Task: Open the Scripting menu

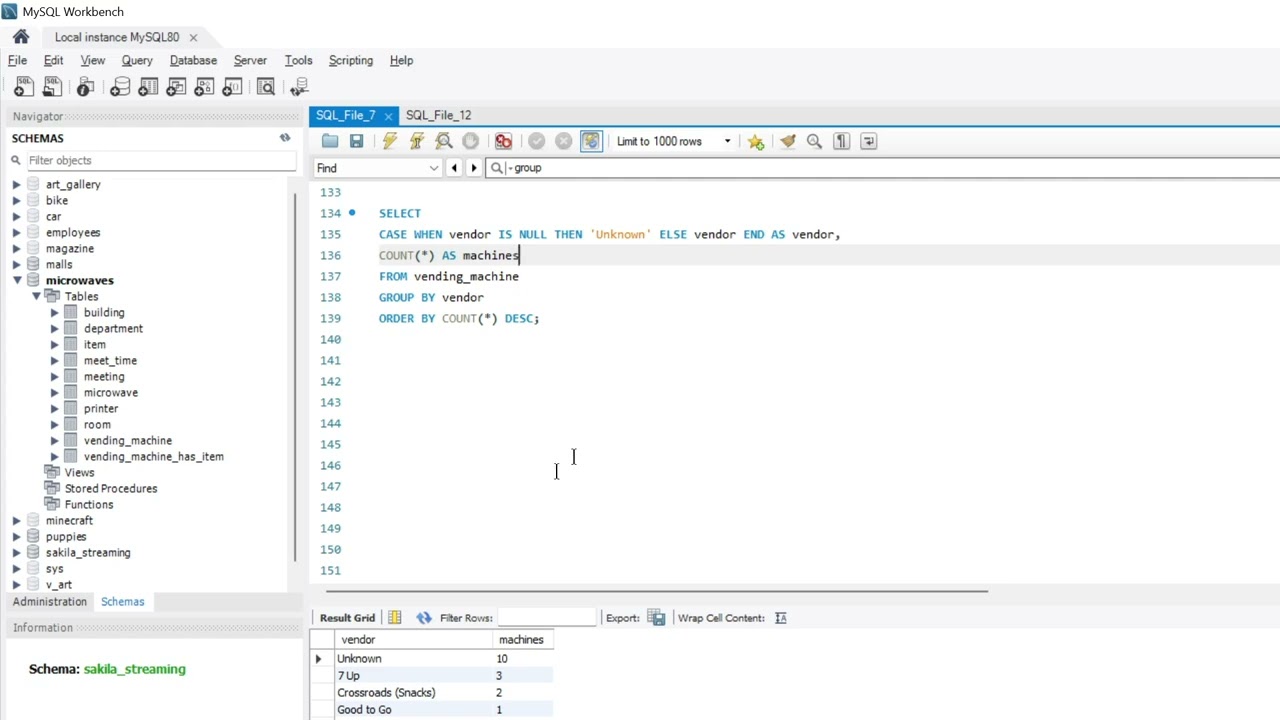Action: click(x=351, y=60)
